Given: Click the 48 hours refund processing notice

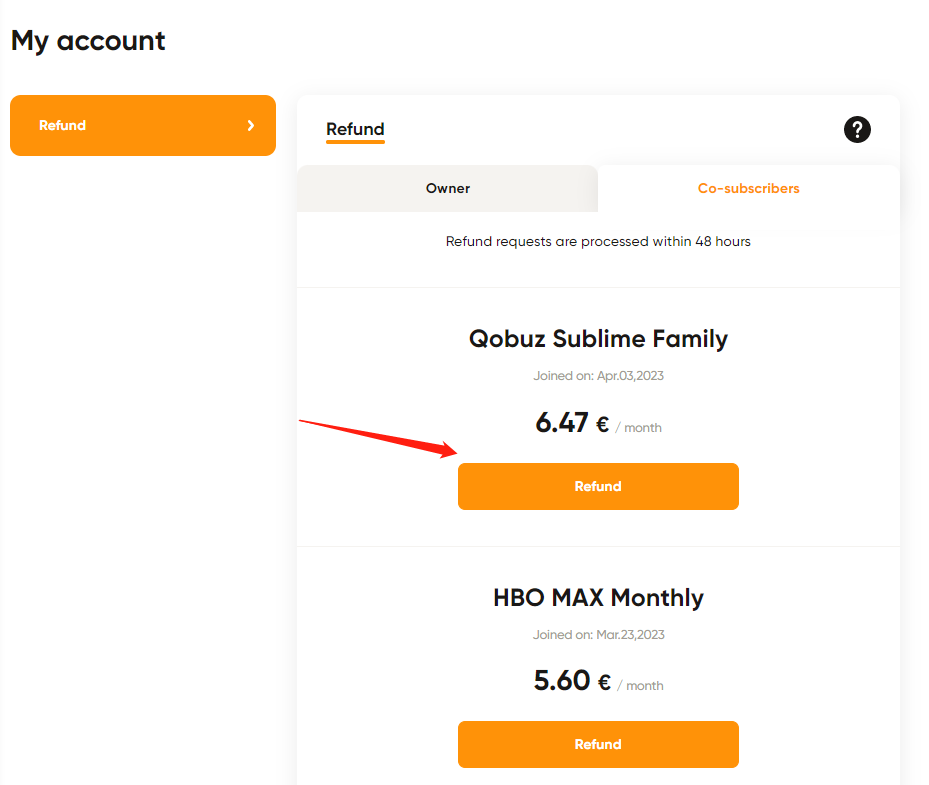Looking at the screenshot, I should pos(598,242).
